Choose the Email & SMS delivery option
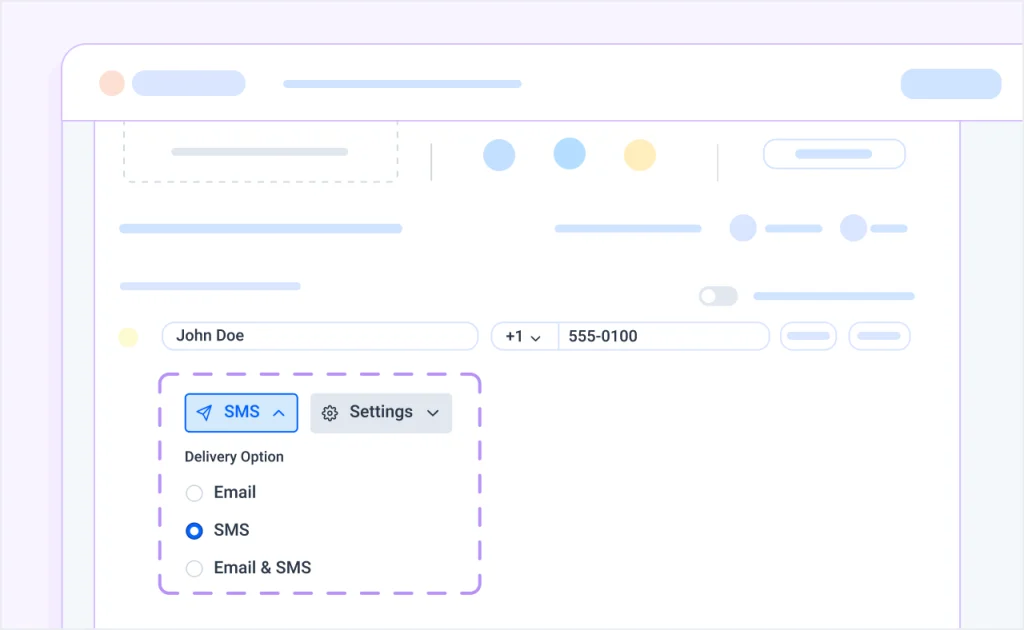The height and width of the screenshot is (630, 1024). click(194, 568)
